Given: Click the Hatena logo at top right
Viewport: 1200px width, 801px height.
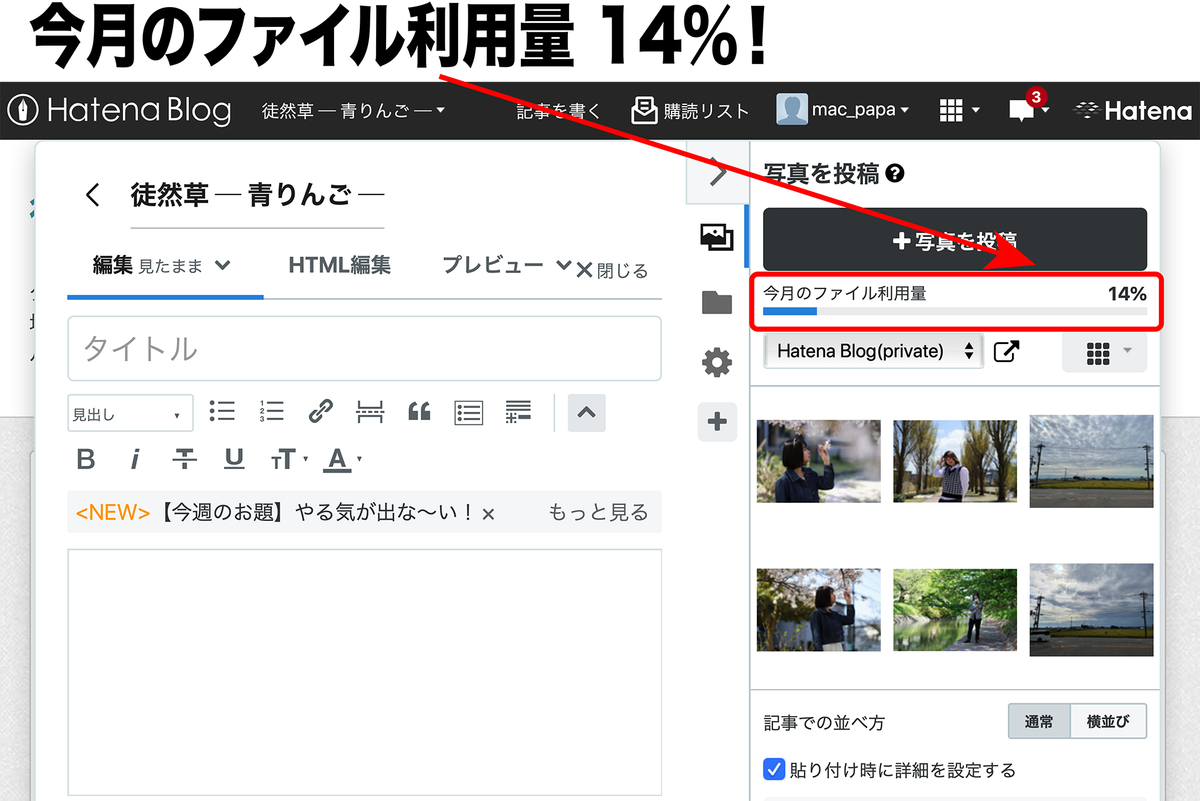Looking at the screenshot, I should point(1132,111).
